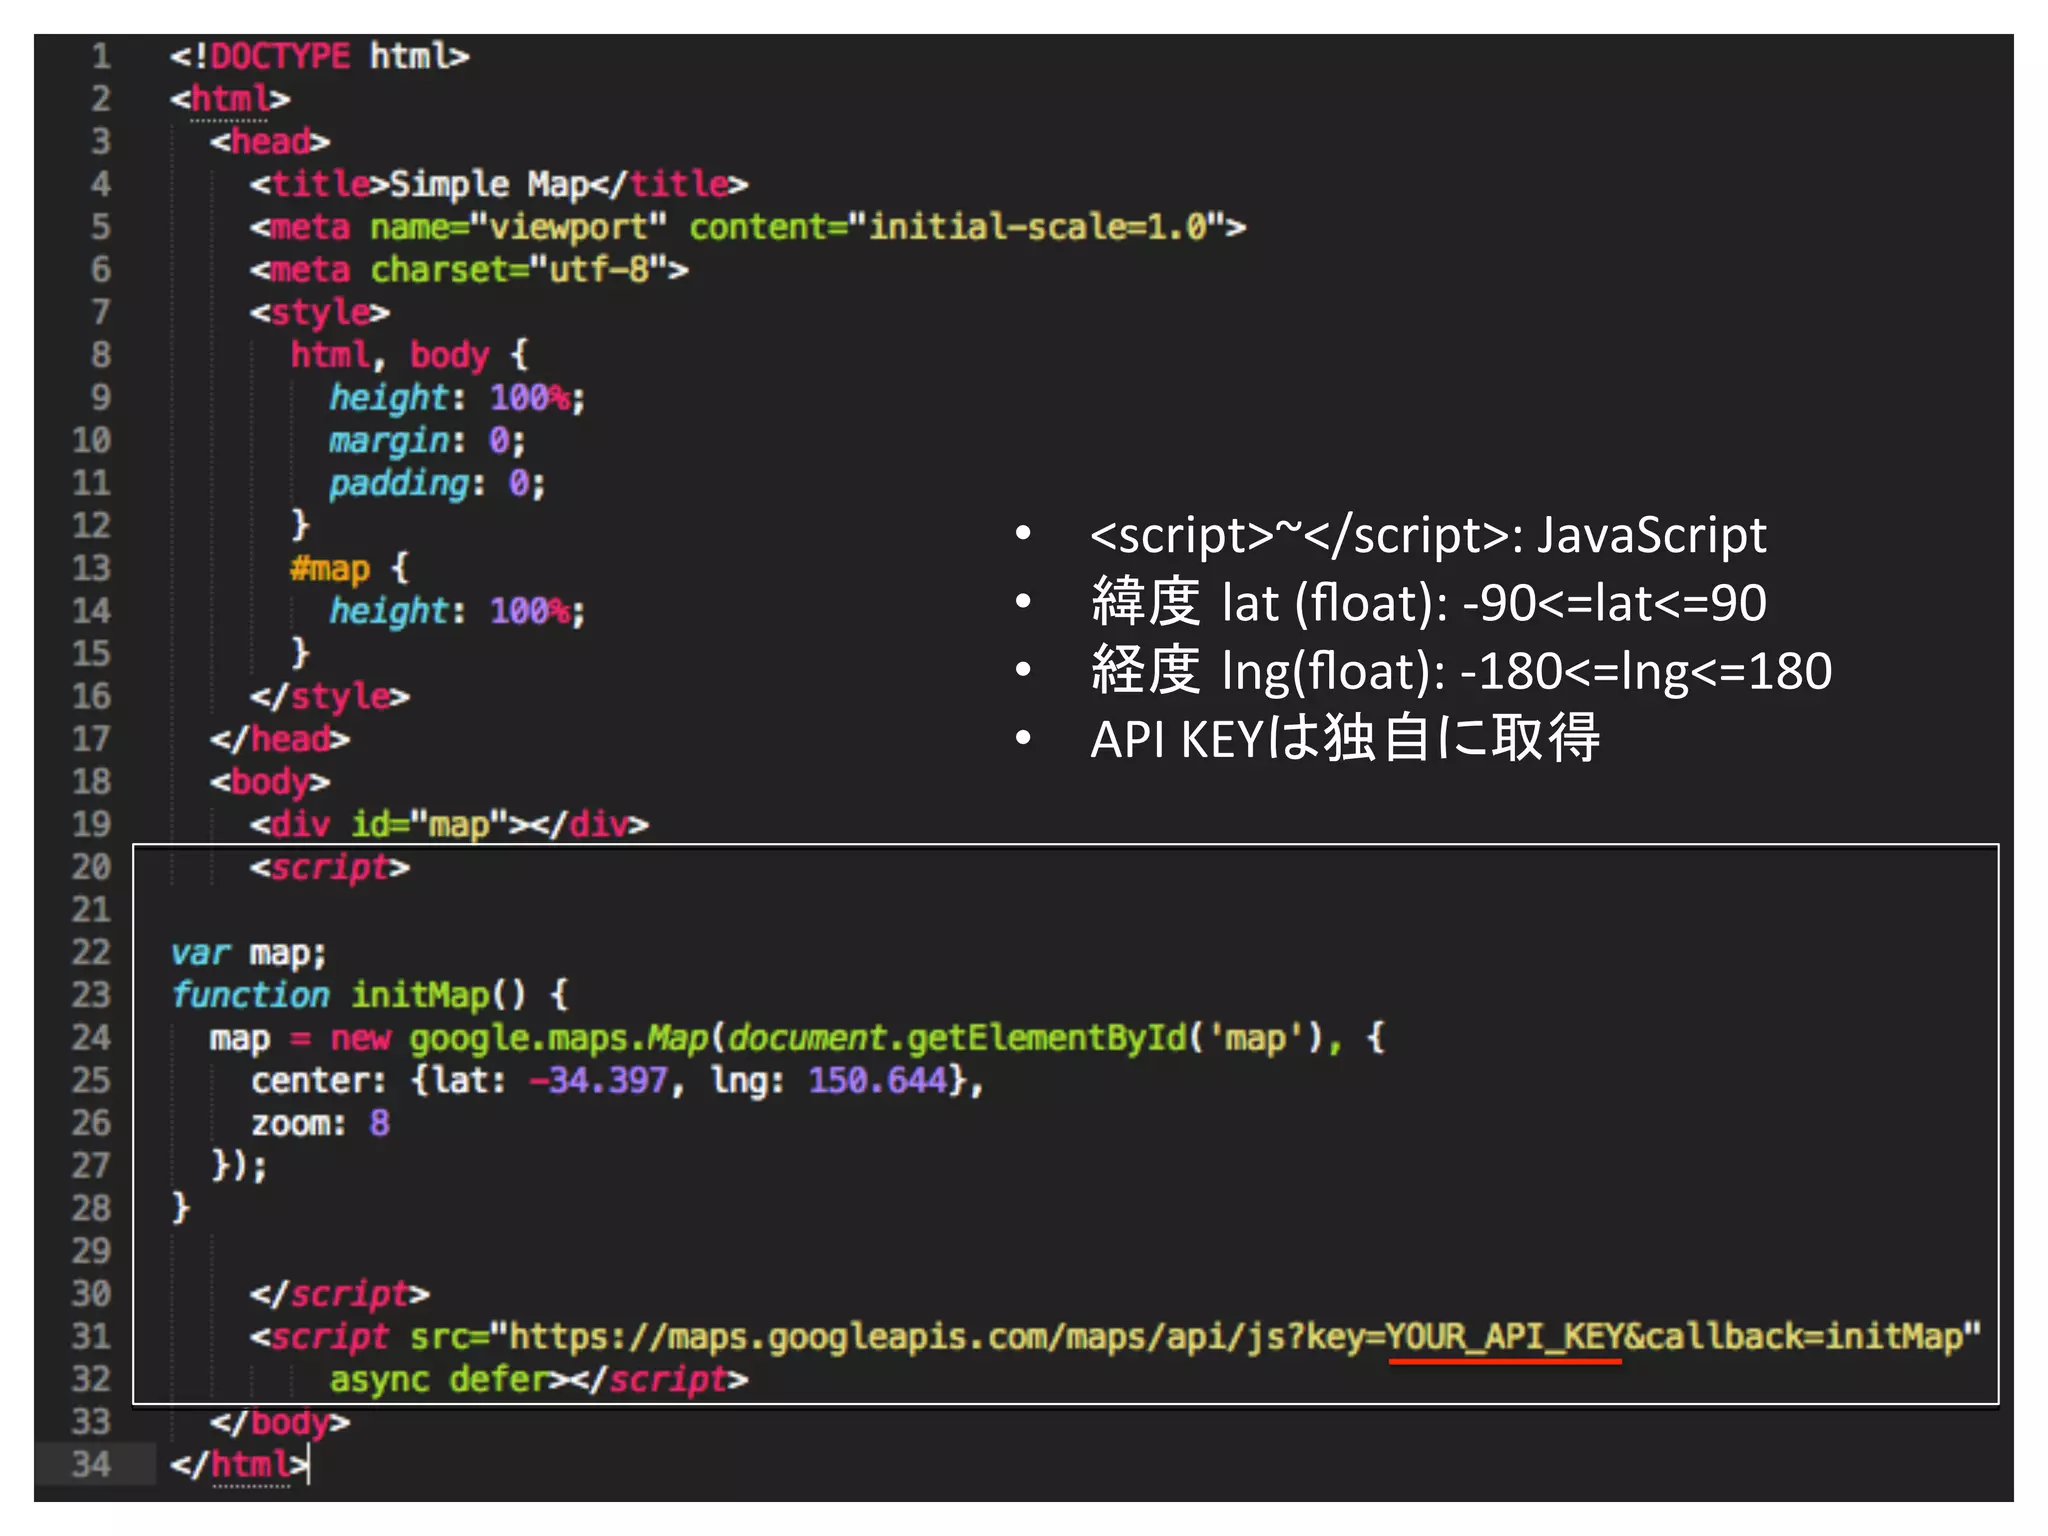Image resolution: width=2048 pixels, height=1536 pixels.
Task: Click the '<script>~</script>: JavaScript' bullet
Action: coord(1428,535)
